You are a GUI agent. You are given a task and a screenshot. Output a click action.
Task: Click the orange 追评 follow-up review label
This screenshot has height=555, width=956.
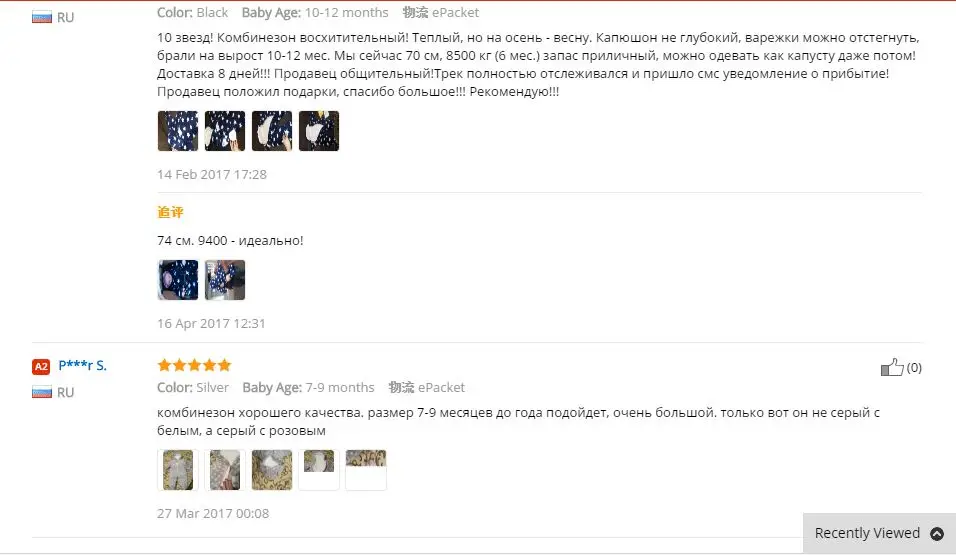pyautogui.click(x=170, y=212)
